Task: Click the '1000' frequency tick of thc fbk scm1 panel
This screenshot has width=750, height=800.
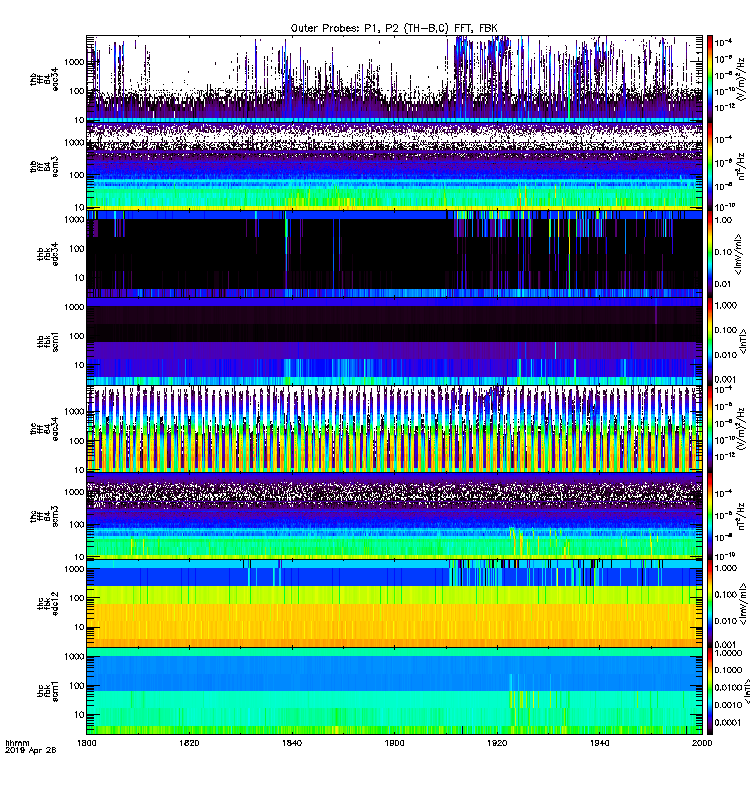Action: 74,657
